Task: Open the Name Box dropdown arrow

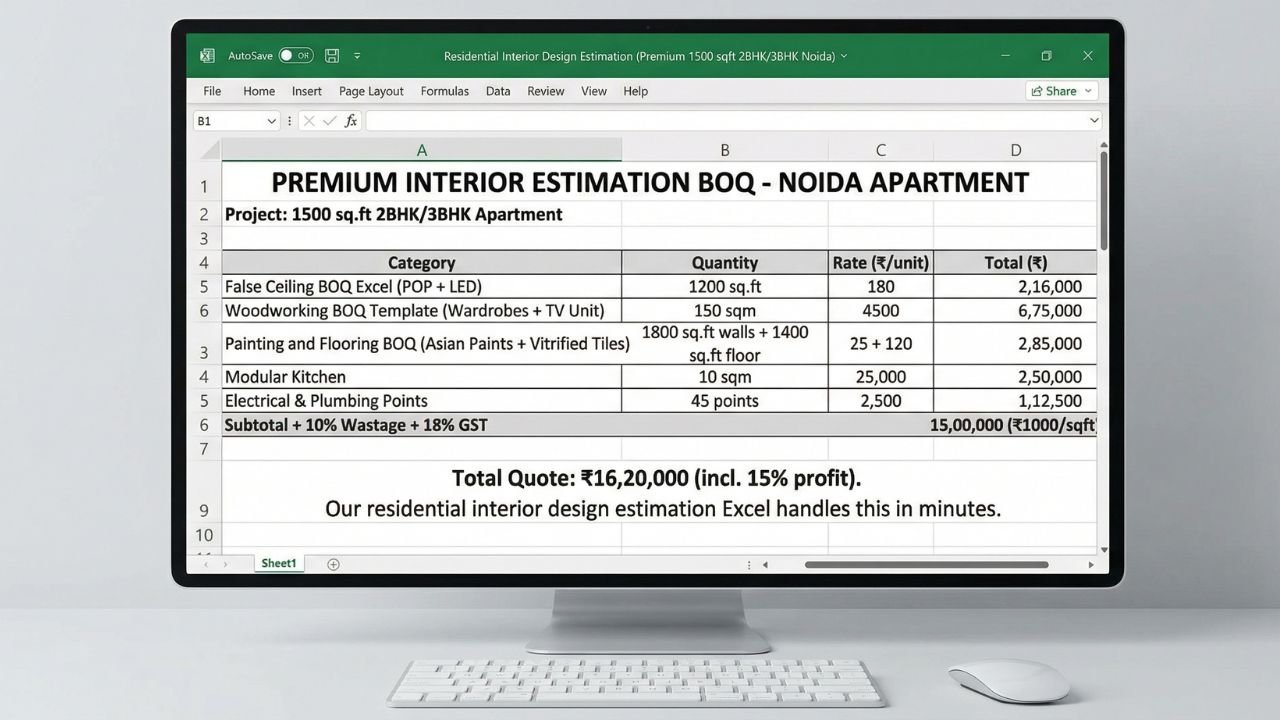Action: (271, 121)
